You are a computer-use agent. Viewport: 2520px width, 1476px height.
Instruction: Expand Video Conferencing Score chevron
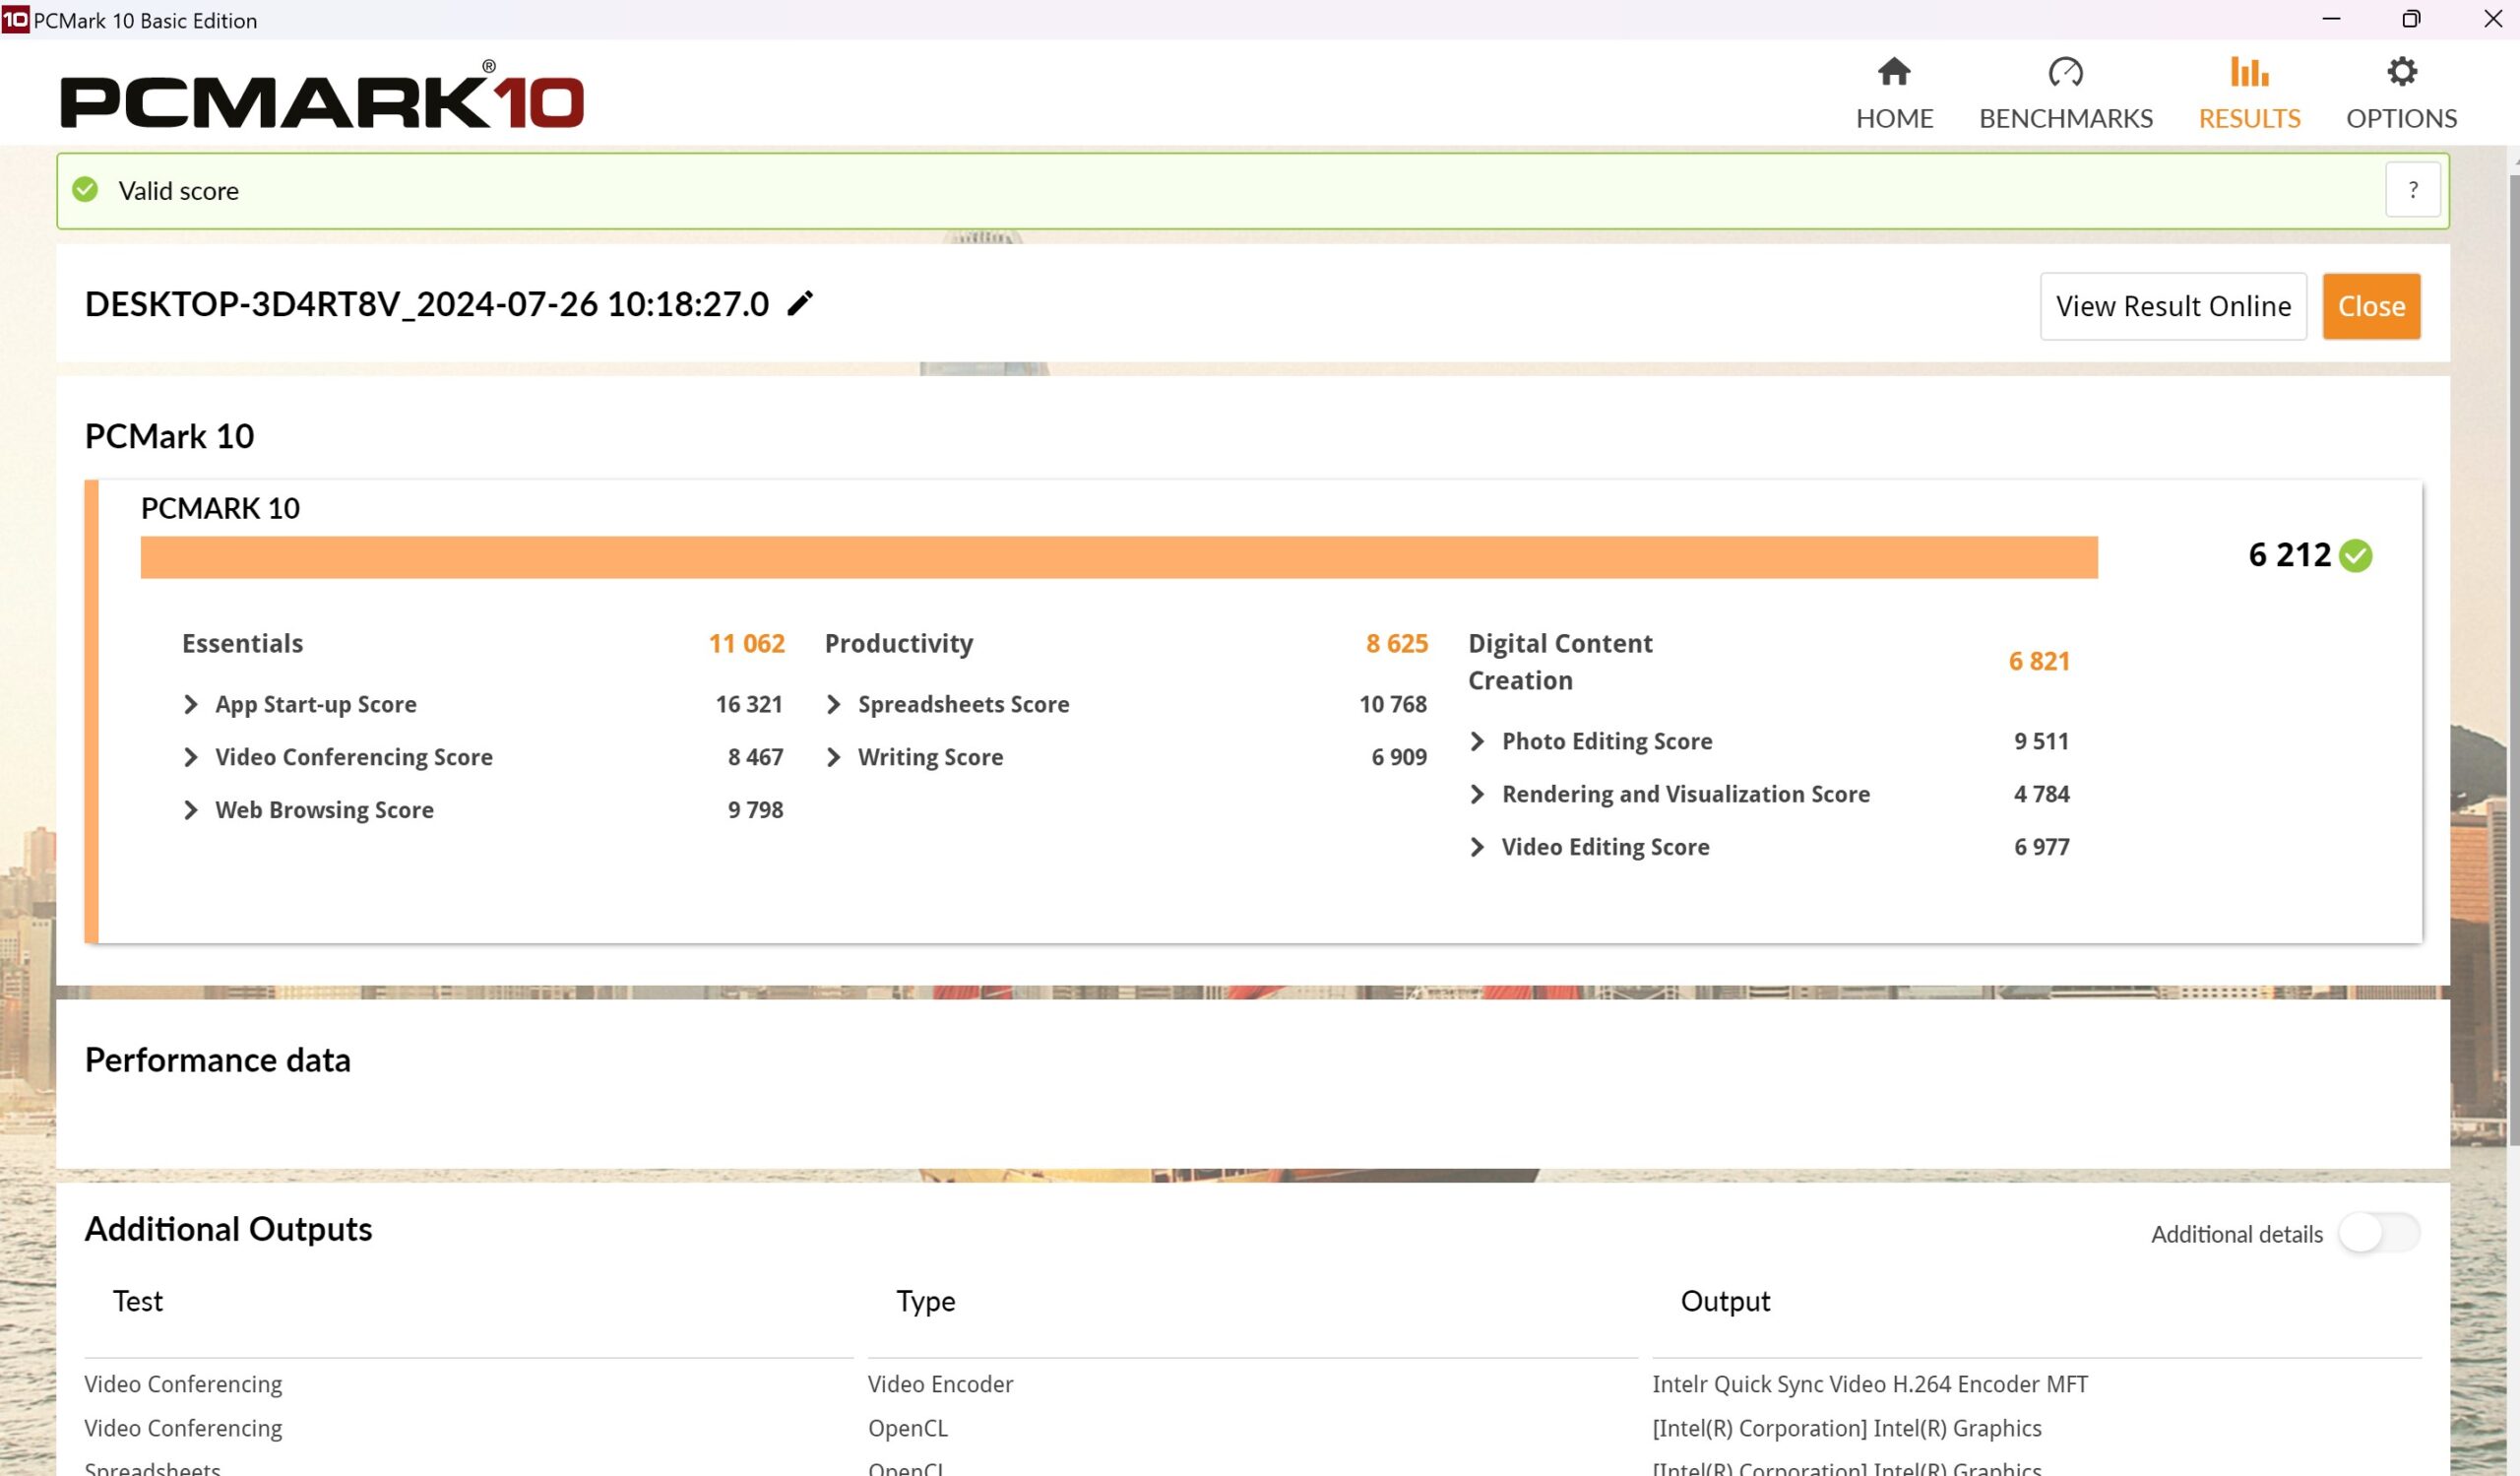click(x=190, y=758)
